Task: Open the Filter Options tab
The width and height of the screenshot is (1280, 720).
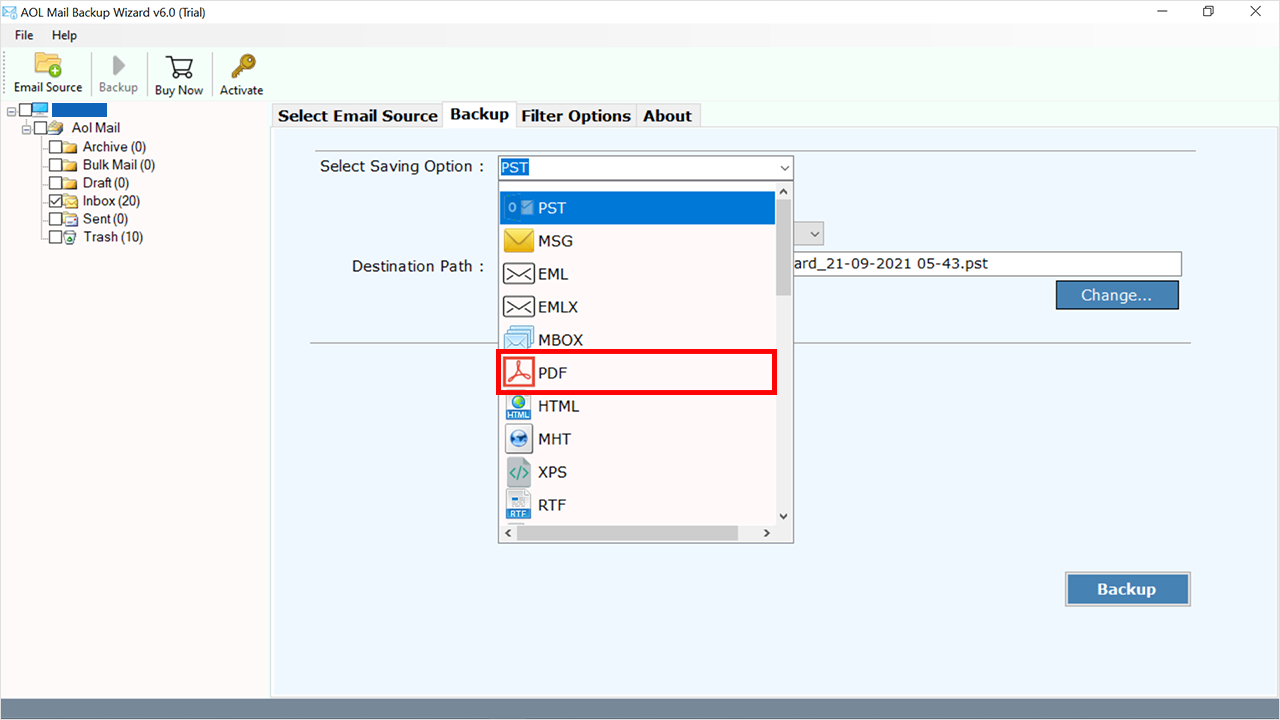Action: pos(576,116)
